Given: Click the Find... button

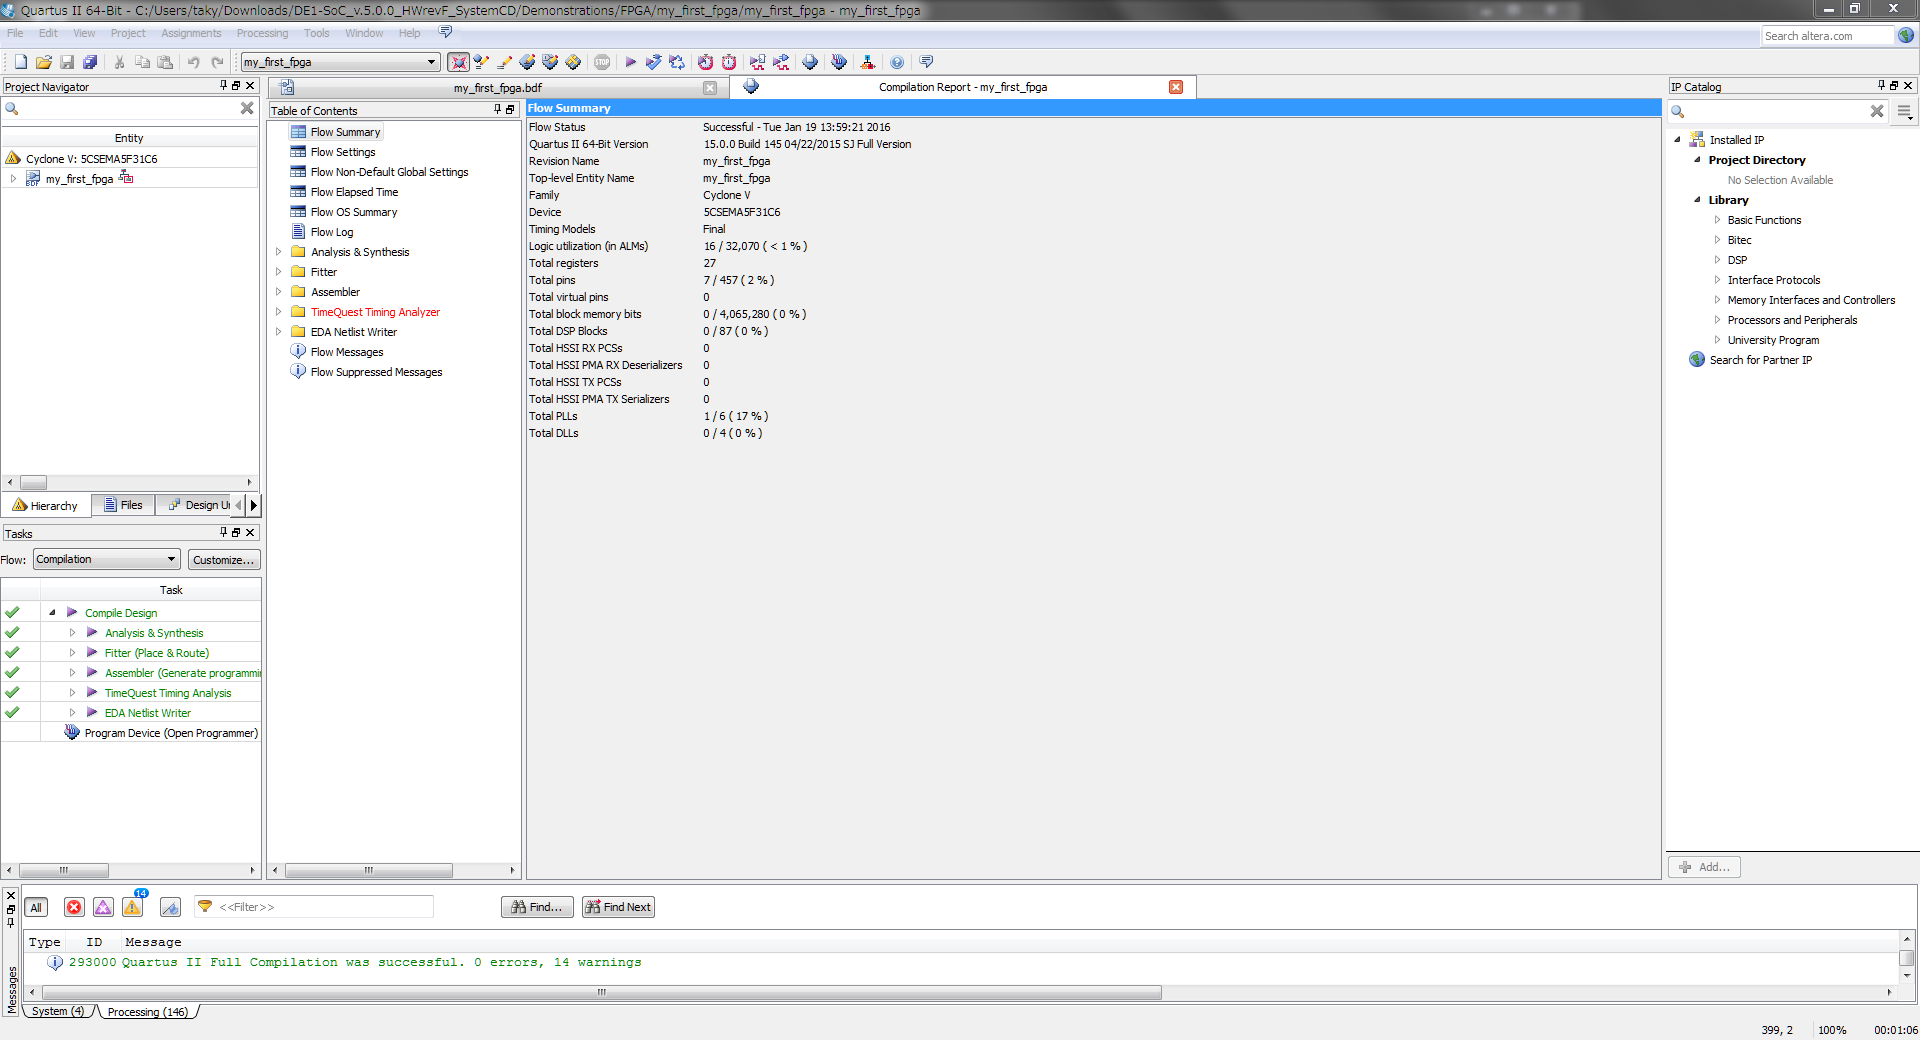Looking at the screenshot, I should pos(537,907).
